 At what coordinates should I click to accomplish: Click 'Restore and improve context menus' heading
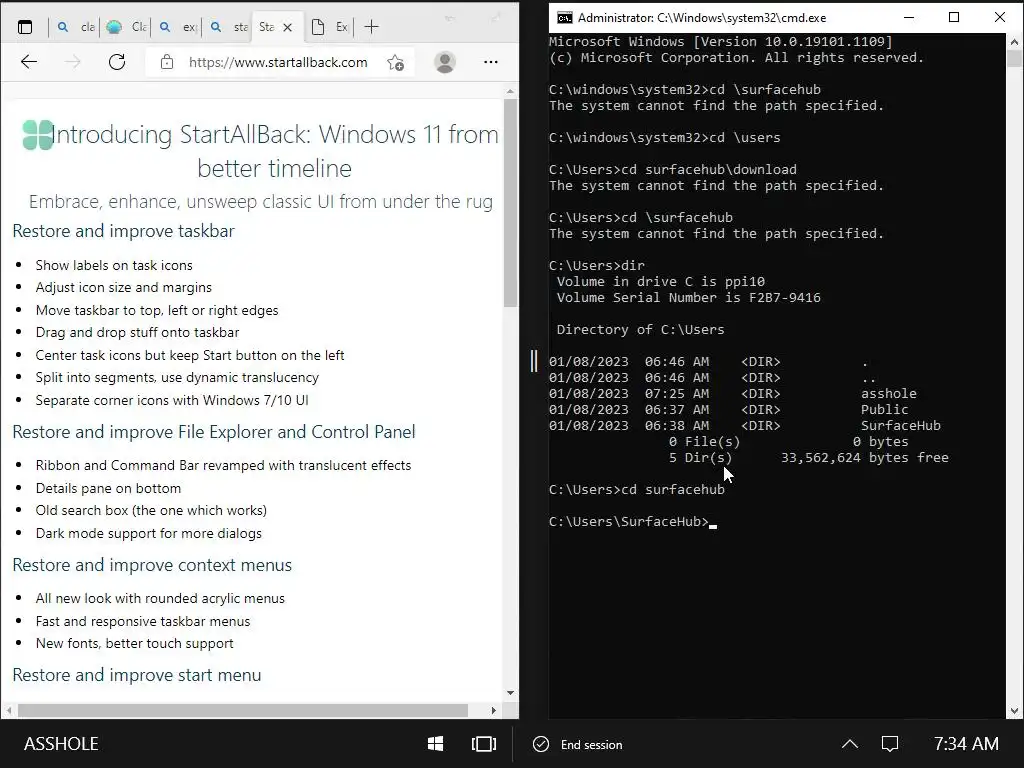(x=152, y=565)
